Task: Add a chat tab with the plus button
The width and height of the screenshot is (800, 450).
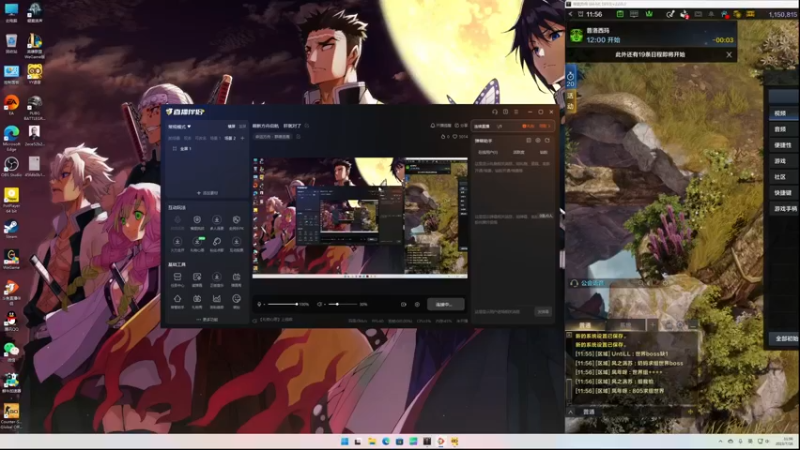Action: pyautogui.click(x=653, y=325)
